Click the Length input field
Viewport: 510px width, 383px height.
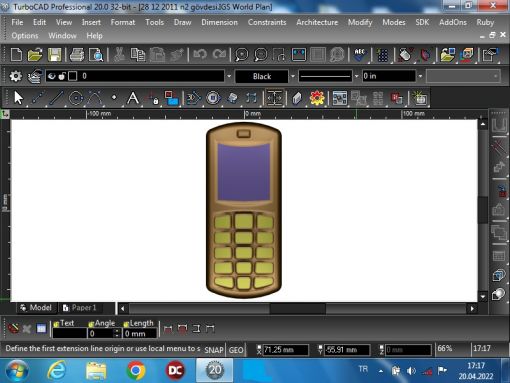tap(140, 333)
